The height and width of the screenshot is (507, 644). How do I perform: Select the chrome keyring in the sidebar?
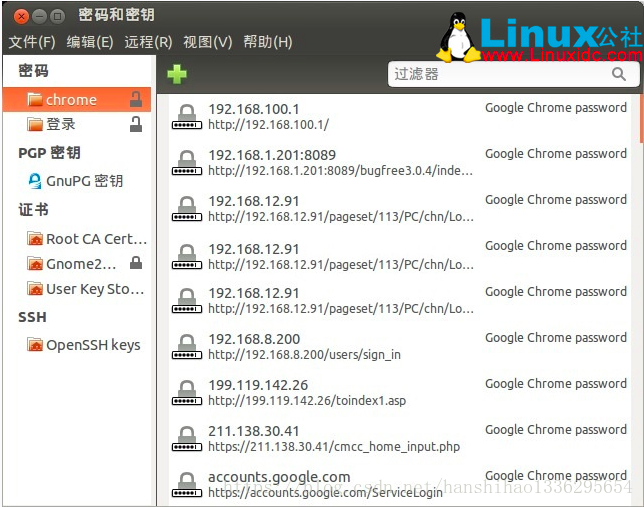[x=77, y=100]
